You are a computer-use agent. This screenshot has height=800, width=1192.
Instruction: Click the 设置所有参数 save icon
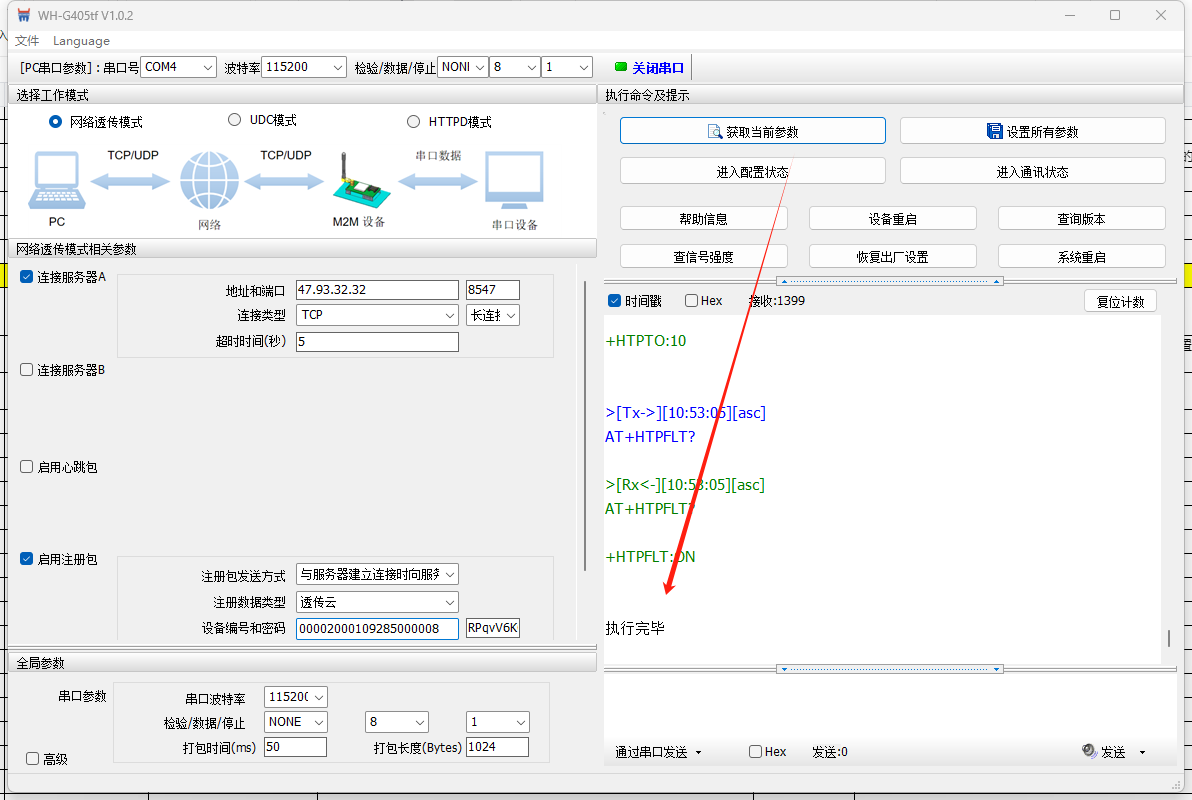click(994, 132)
